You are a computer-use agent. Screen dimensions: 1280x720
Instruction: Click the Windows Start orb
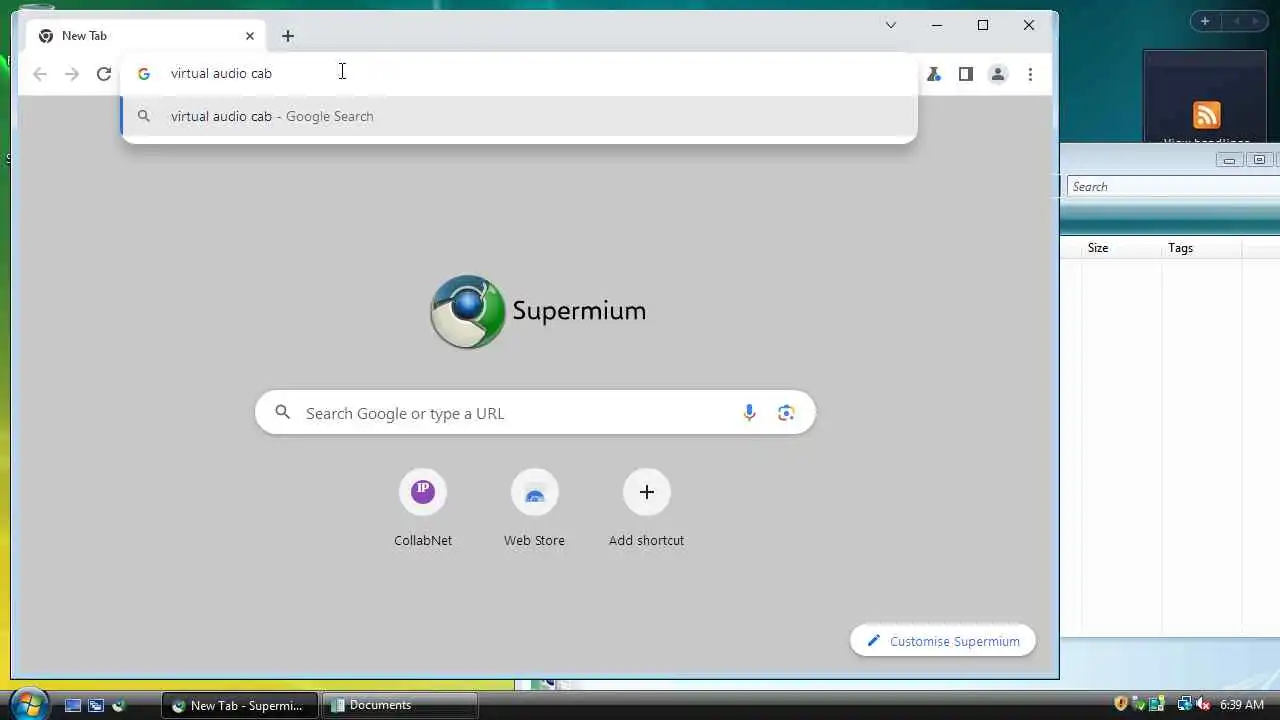(x=28, y=704)
